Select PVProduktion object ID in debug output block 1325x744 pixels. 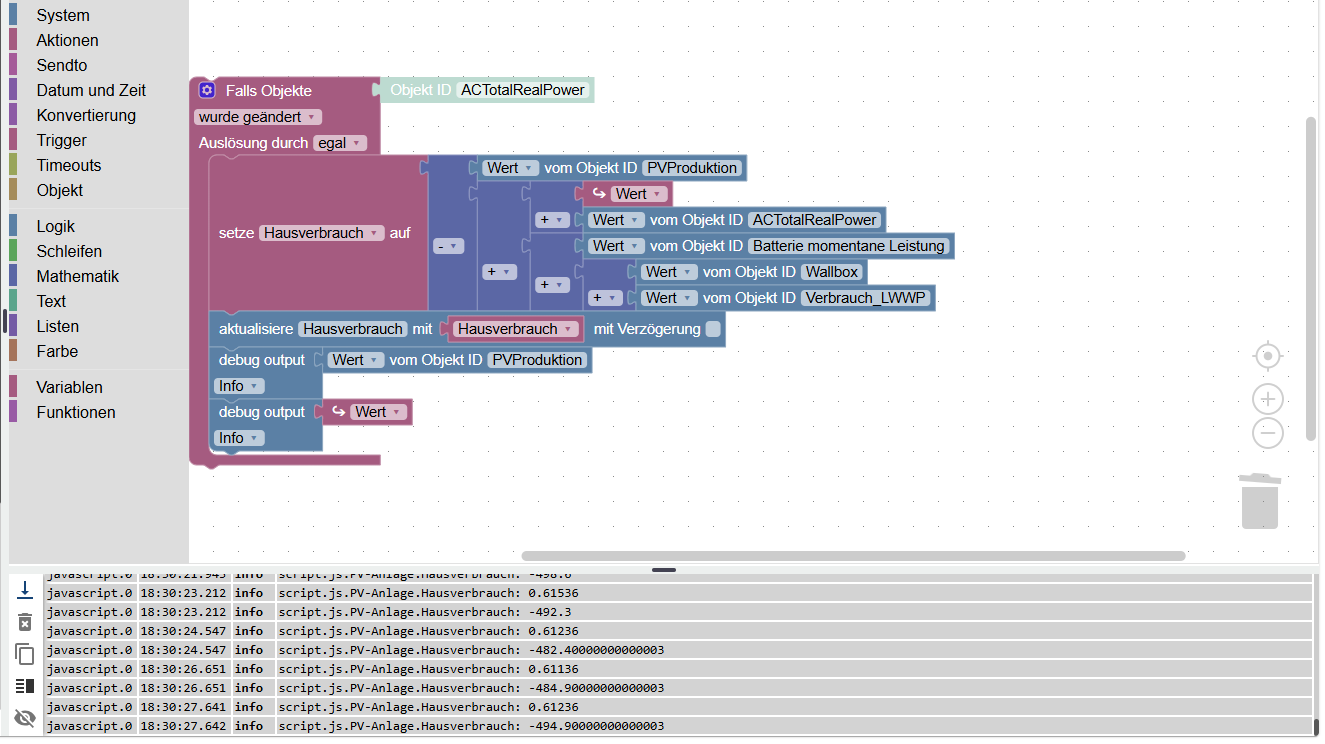coord(538,360)
